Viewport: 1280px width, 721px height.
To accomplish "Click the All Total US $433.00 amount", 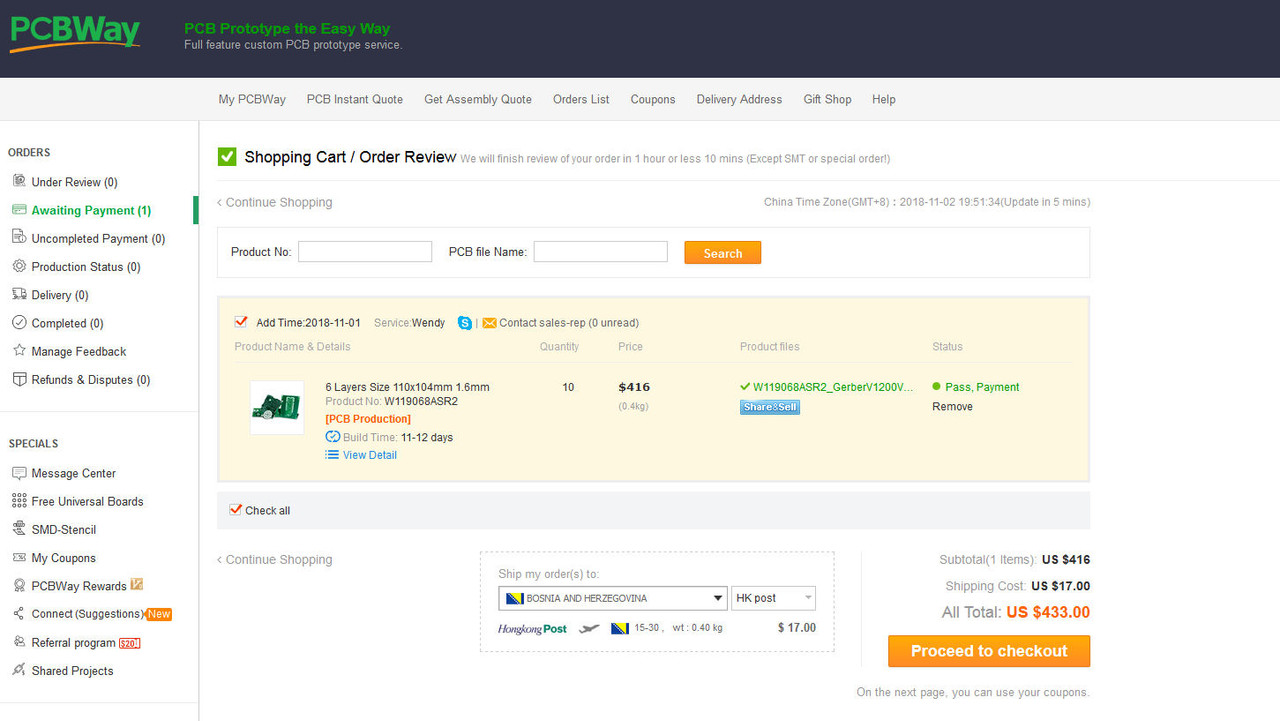I will point(1048,612).
